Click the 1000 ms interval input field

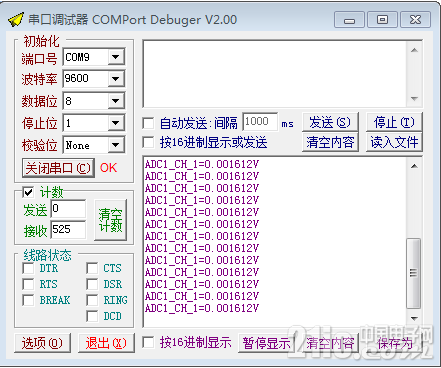point(260,122)
